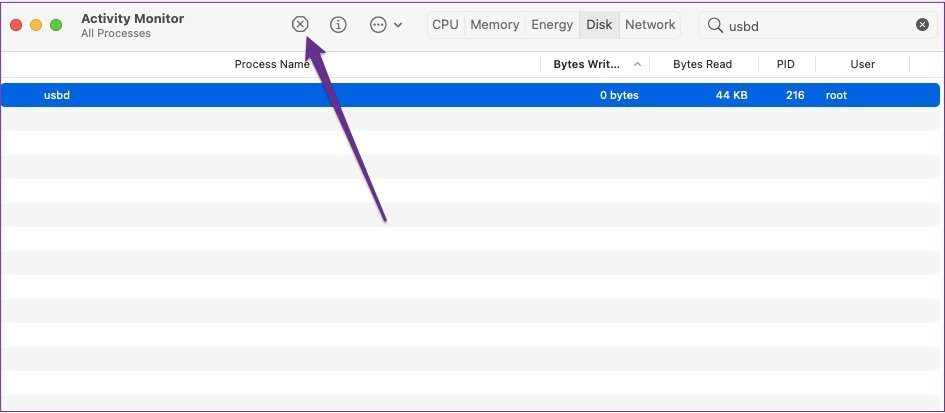Viewport: 945px width, 413px height.
Task: Click the root user cell
Action: point(836,95)
